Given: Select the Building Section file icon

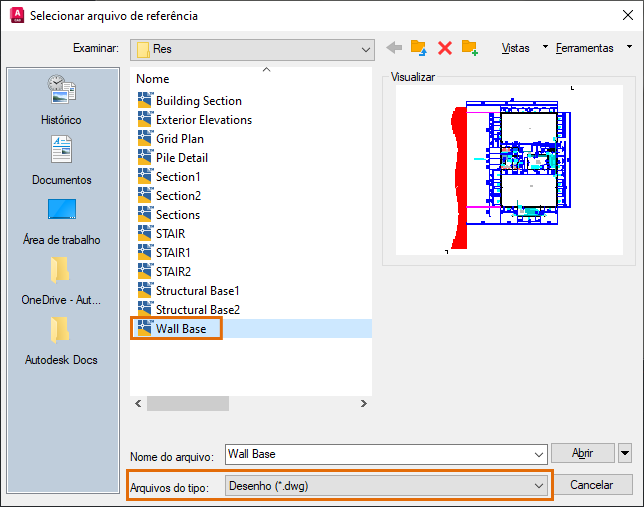Looking at the screenshot, I should [145, 101].
